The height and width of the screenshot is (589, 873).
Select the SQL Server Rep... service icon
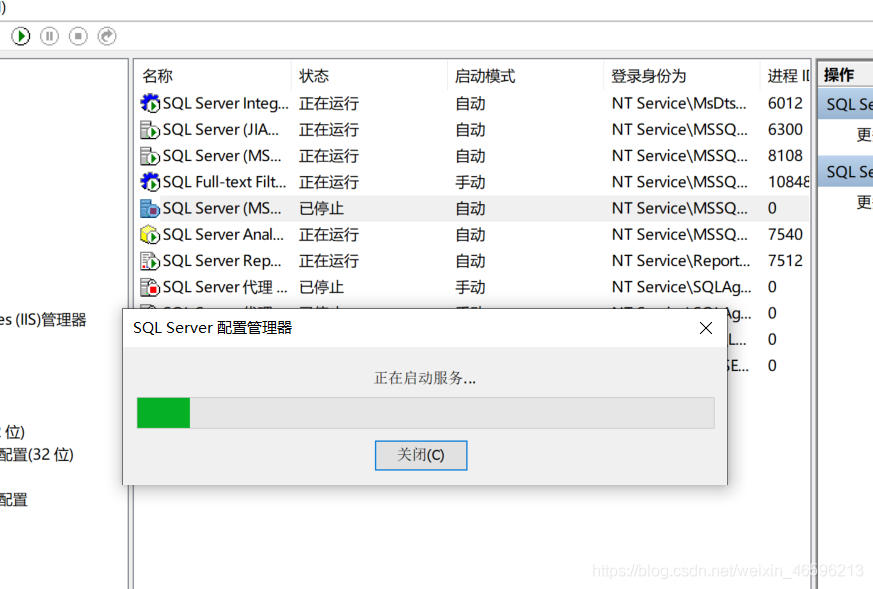click(150, 261)
